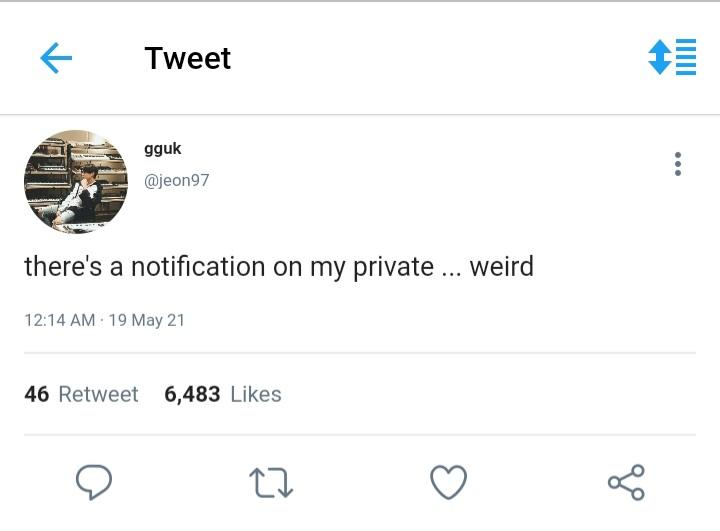Open the thread sort icon in header
The image size is (720, 531).
coord(672,57)
